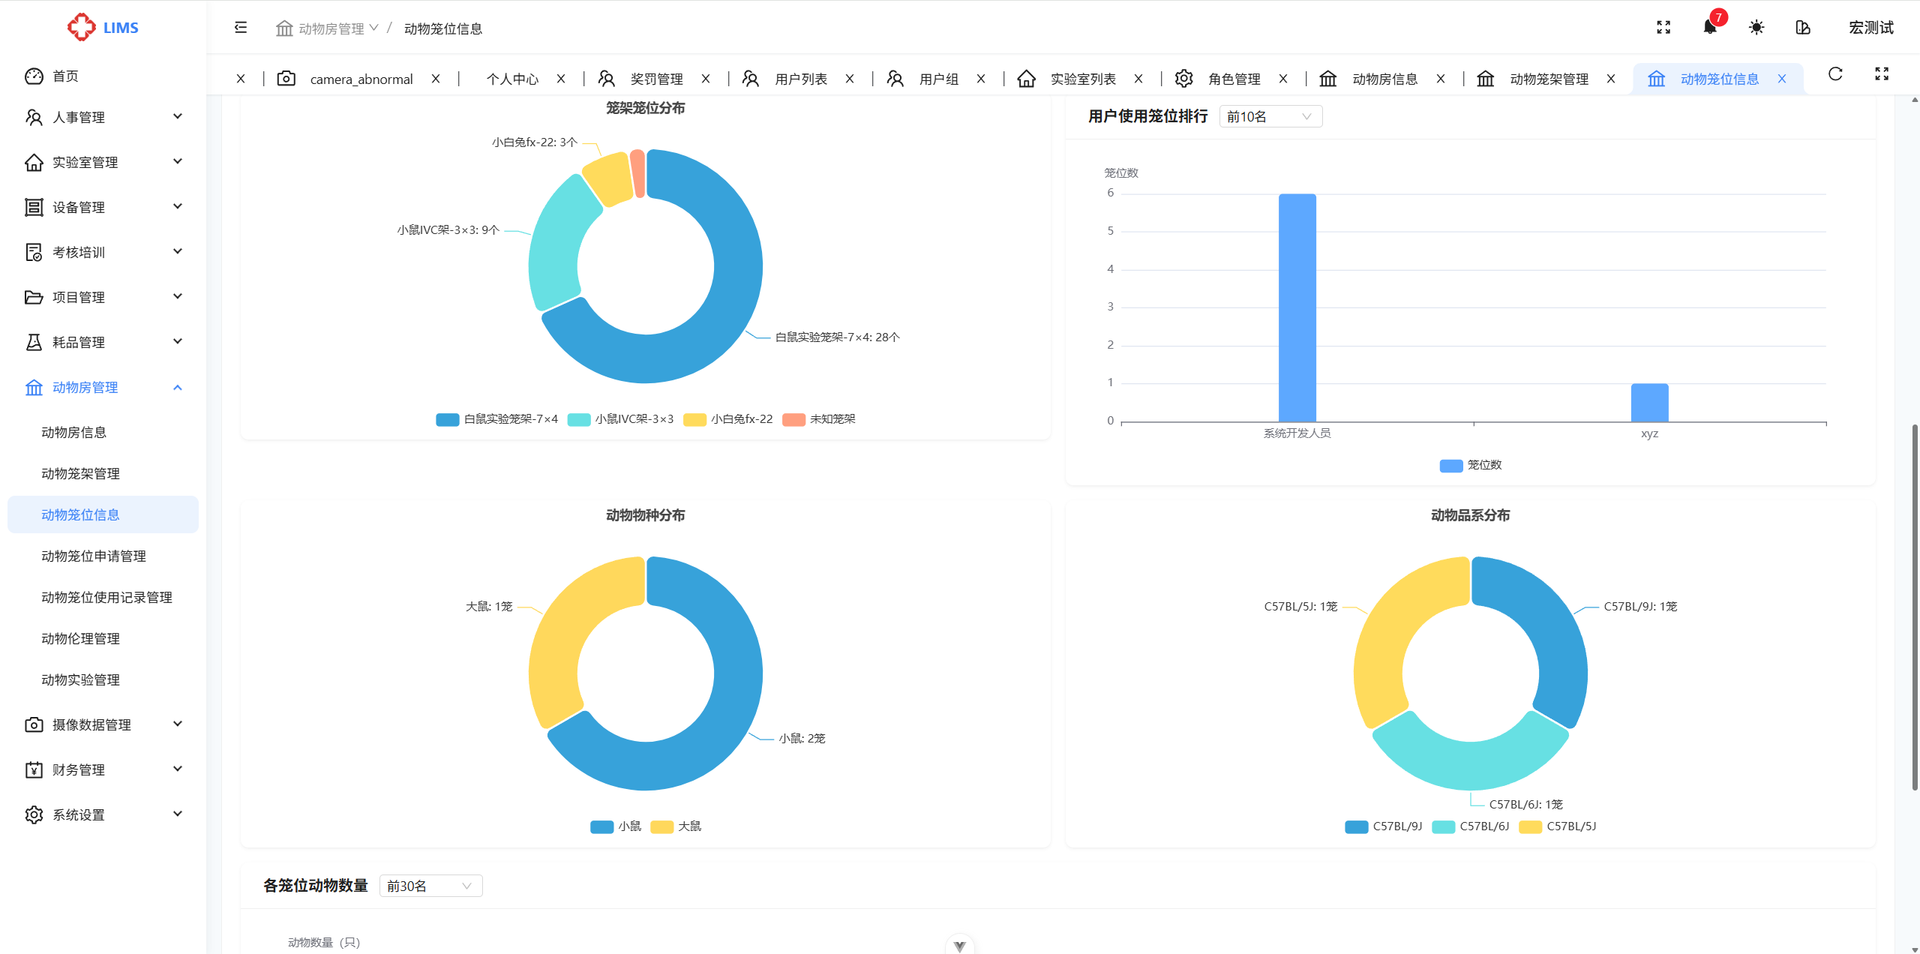Screen dimensions: 1920x954
Task: Maximize content area using tab bar icon
Action: 1881,75
